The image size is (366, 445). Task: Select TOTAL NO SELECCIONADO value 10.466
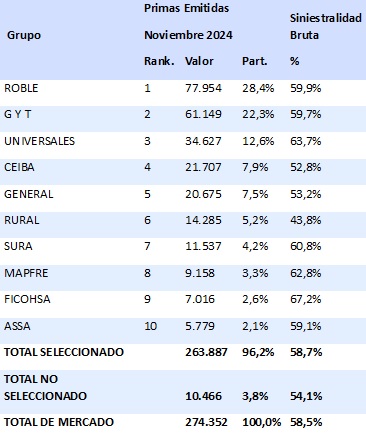point(203,396)
